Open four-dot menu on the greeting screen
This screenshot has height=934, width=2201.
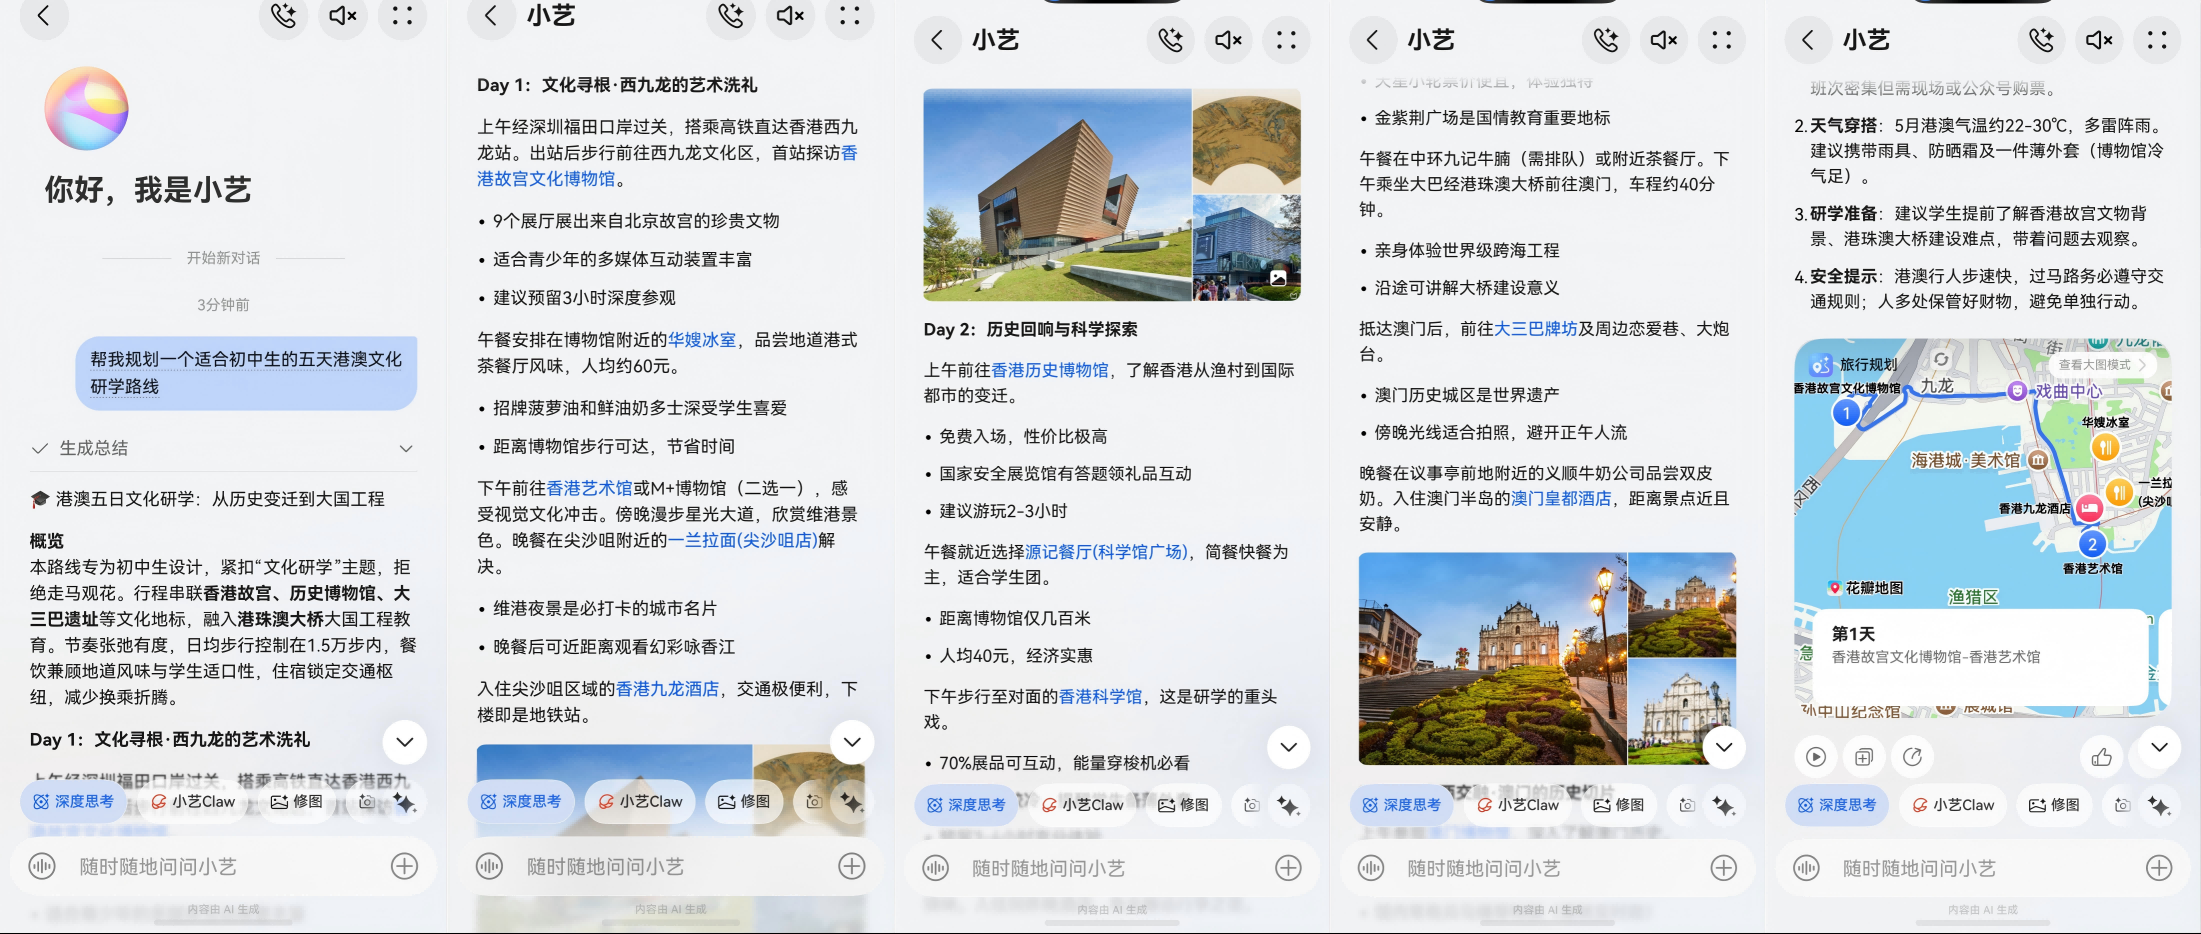402,15
